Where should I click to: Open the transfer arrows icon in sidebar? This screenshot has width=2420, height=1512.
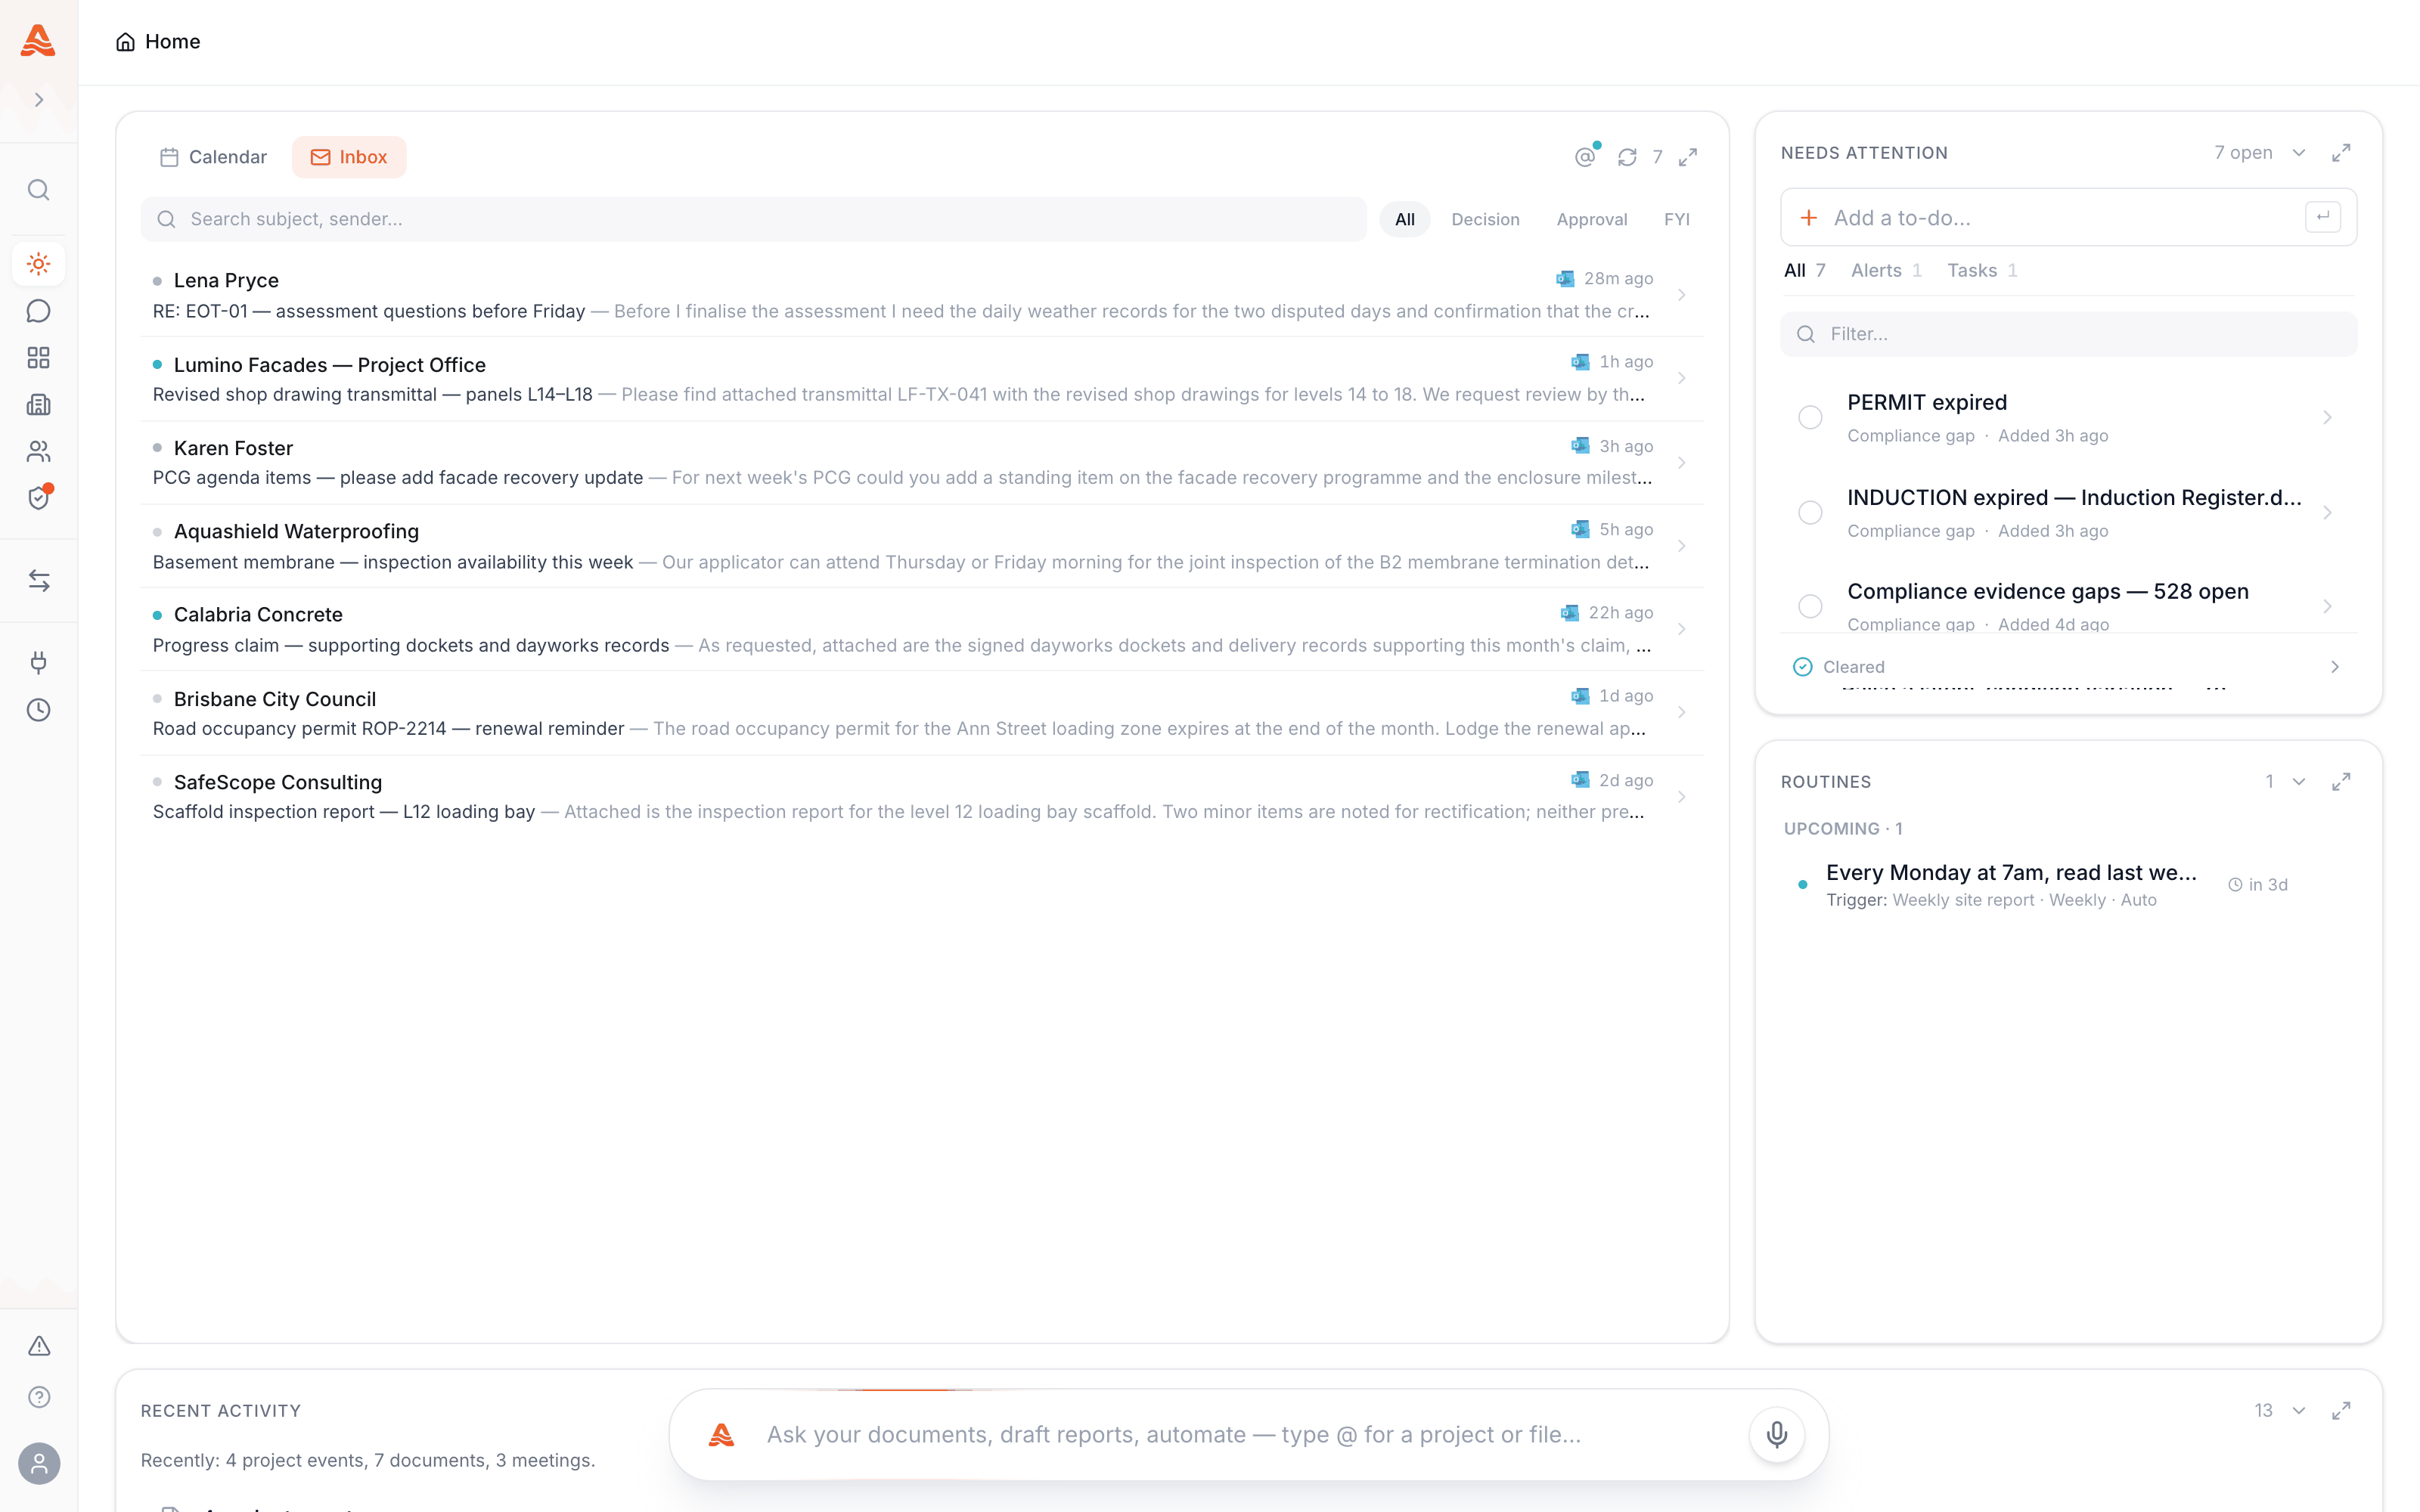(39, 581)
